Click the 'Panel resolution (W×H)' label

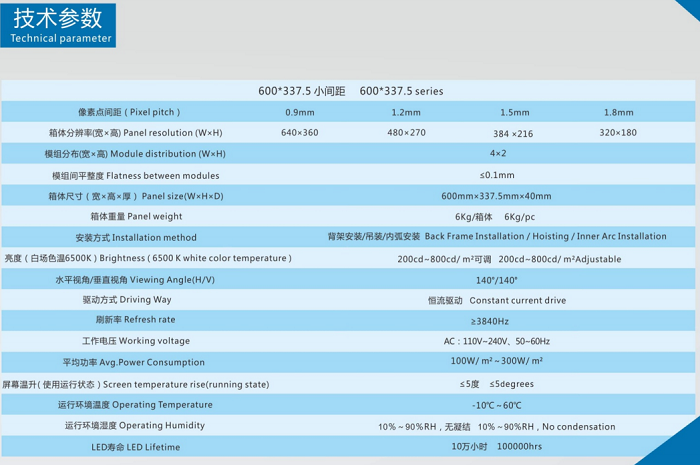[x=173, y=133]
